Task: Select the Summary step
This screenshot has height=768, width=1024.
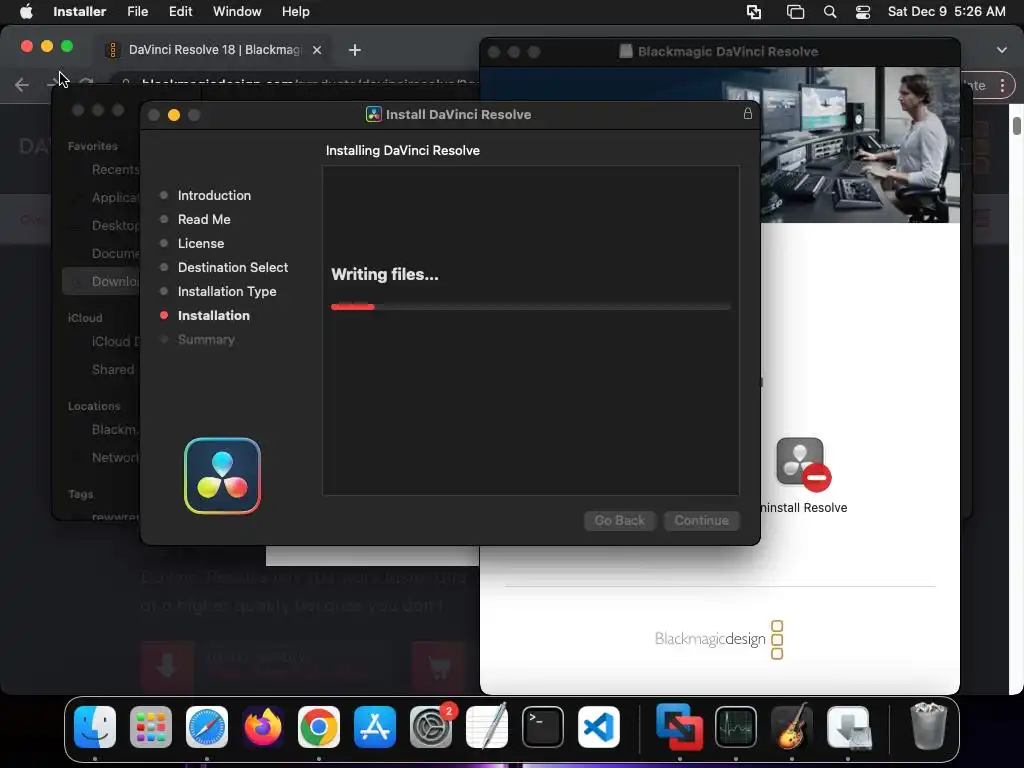Action: (x=206, y=340)
